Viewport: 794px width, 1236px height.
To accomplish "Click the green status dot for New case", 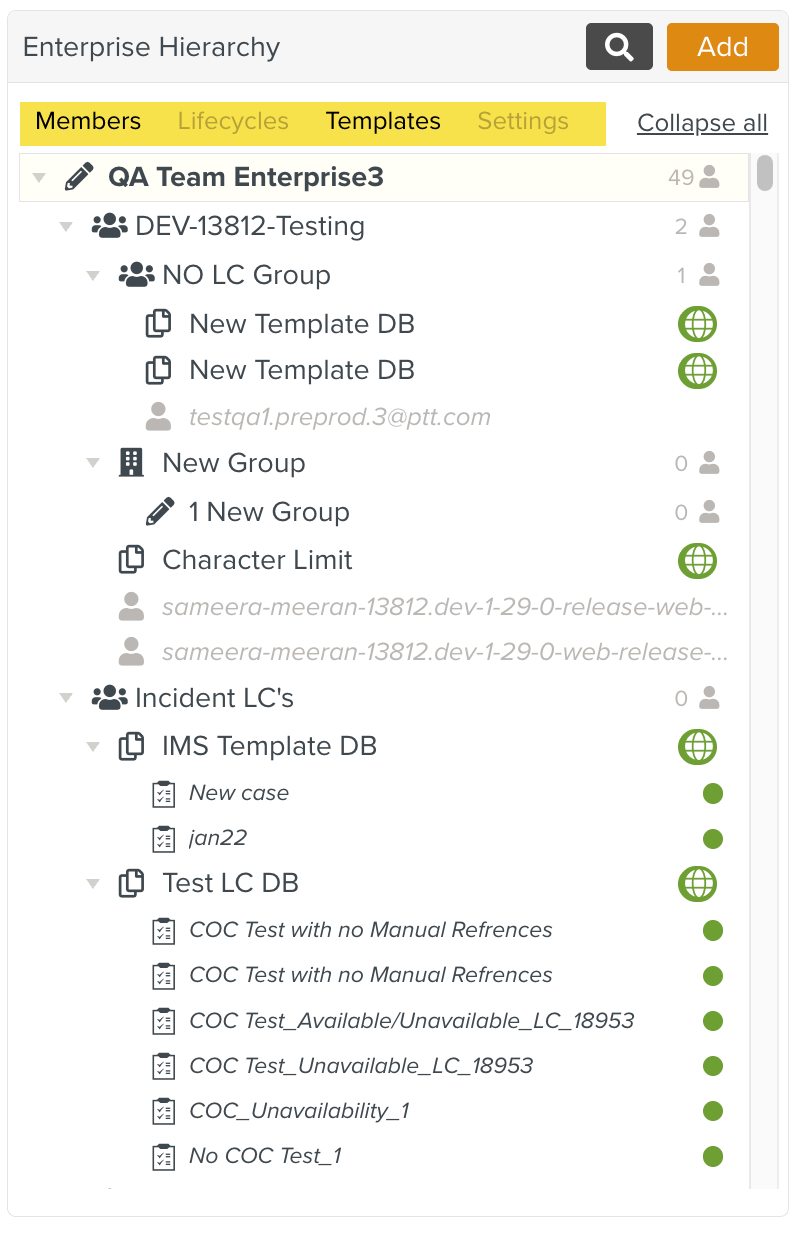I will (x=713, y=794).
